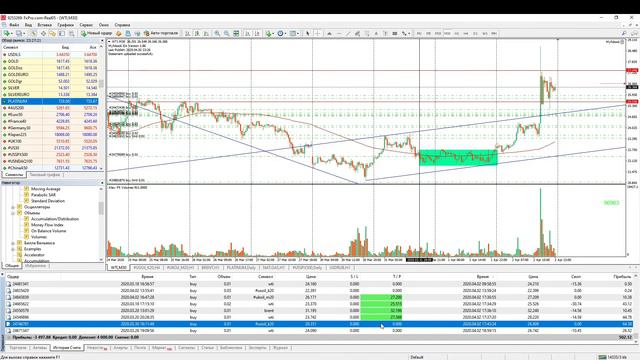Switch to the D1 timeframe
The height and width of the screenshot is (360, 640).
click(x=475, y=33)
